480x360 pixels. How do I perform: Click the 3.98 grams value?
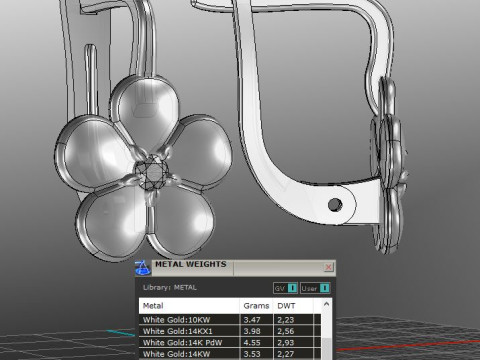pyautogui.click(x=252, y=331)
